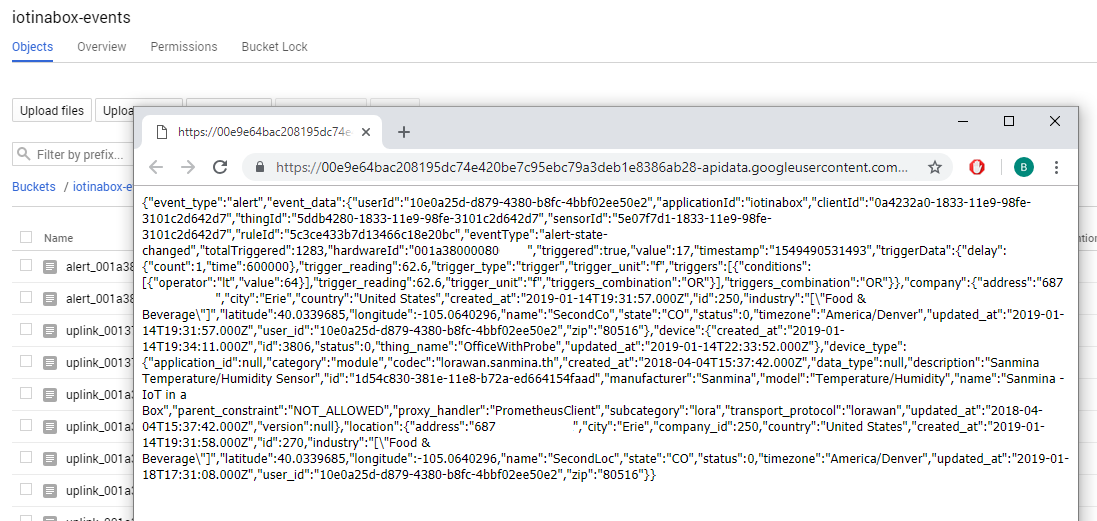Viewport: 1097px width, 521px height.
Task: Click the forward navigation arrow in Chrome
Action: point(187,167)
